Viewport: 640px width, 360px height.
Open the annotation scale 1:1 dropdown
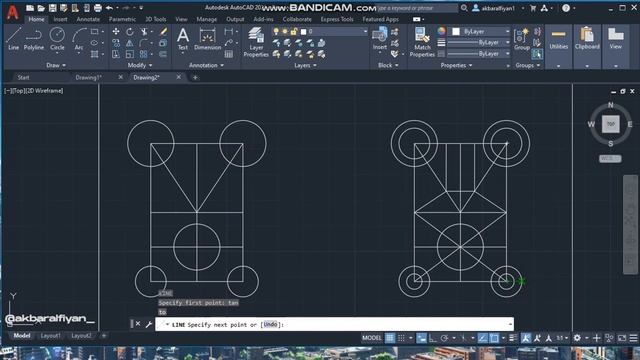562,338
